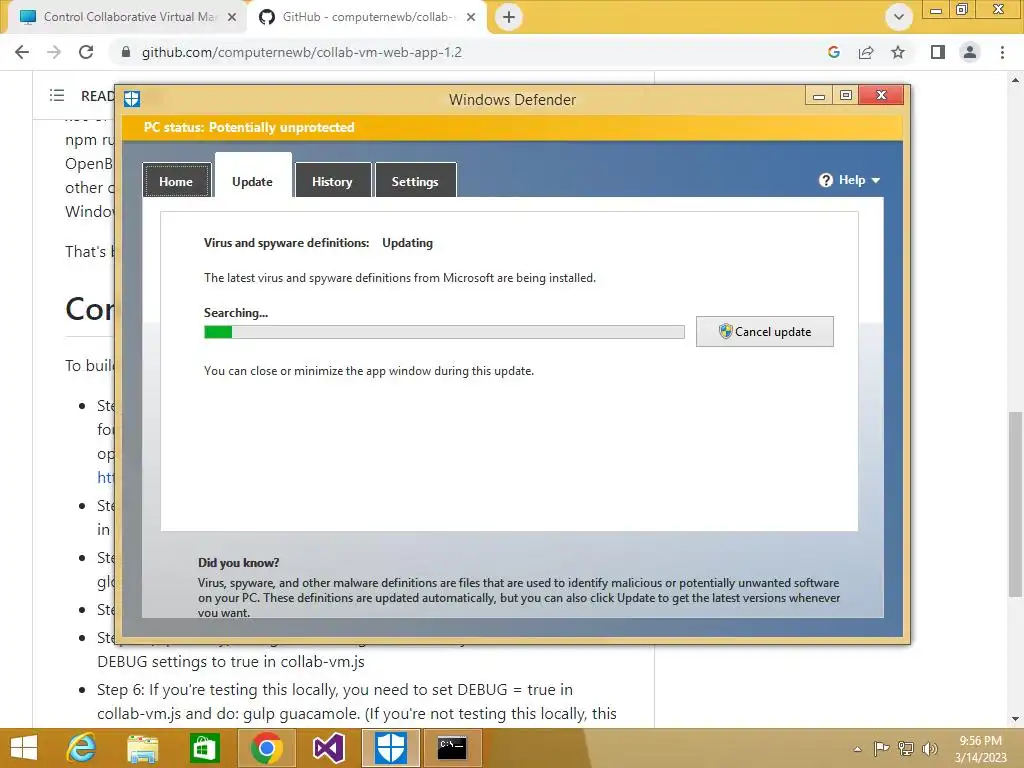Show hidden tray icons arrow

click(x=857, y=748)
